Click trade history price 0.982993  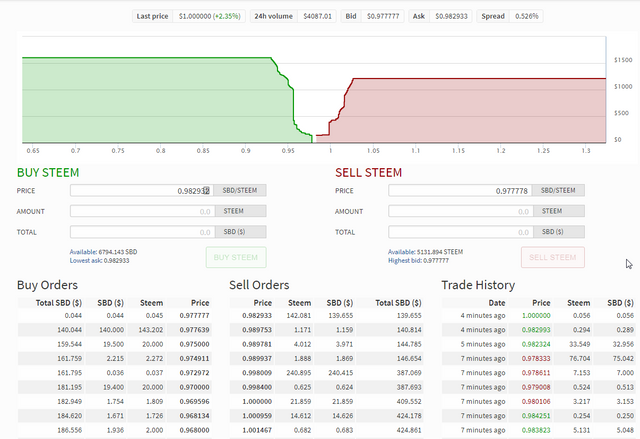[x=536, y=330]
